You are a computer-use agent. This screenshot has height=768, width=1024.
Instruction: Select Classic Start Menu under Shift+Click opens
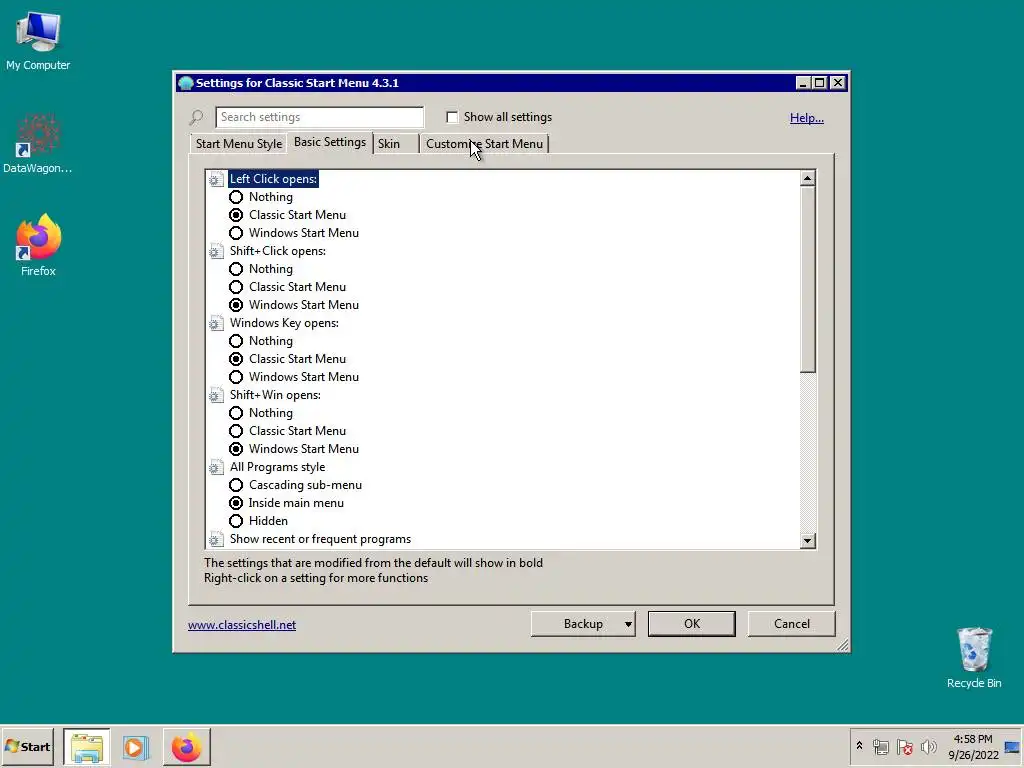pos(236,287)
